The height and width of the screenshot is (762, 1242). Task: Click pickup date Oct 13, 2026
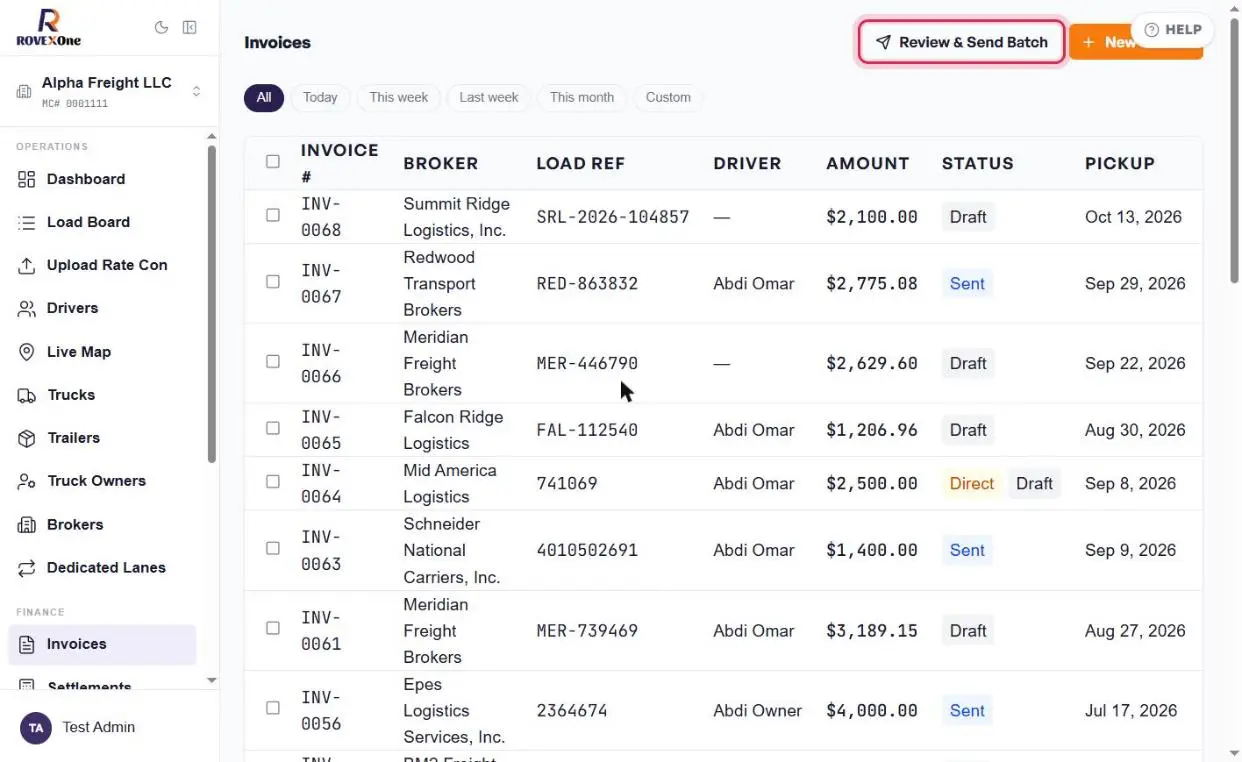(1133, 217)
